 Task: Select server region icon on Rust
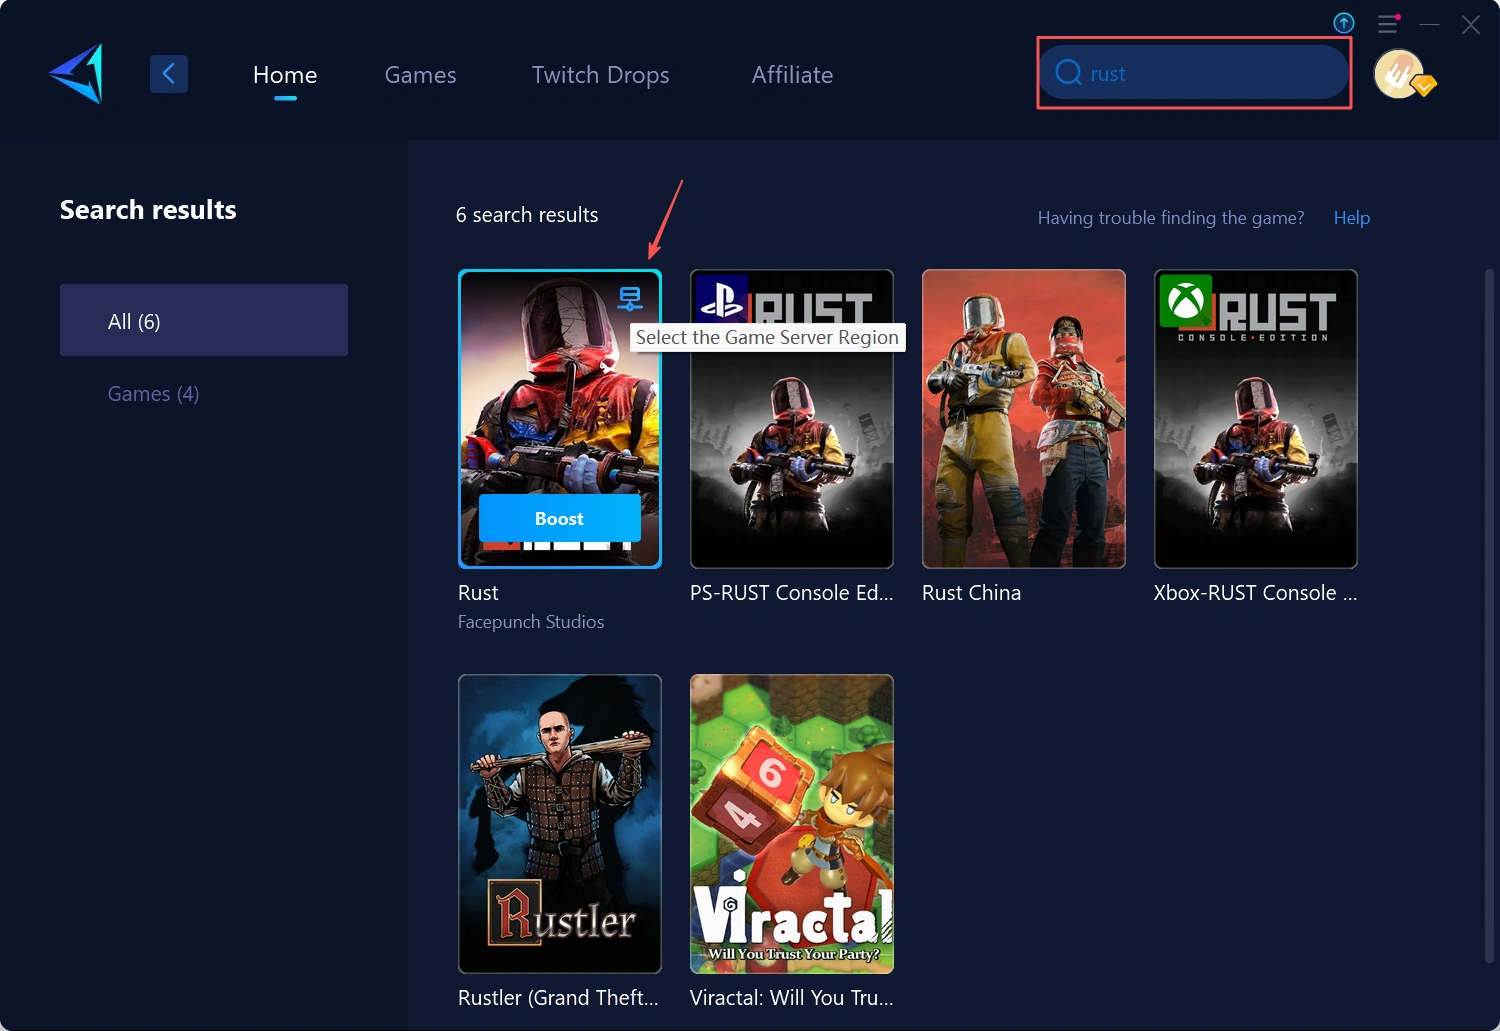pos(630,298)
